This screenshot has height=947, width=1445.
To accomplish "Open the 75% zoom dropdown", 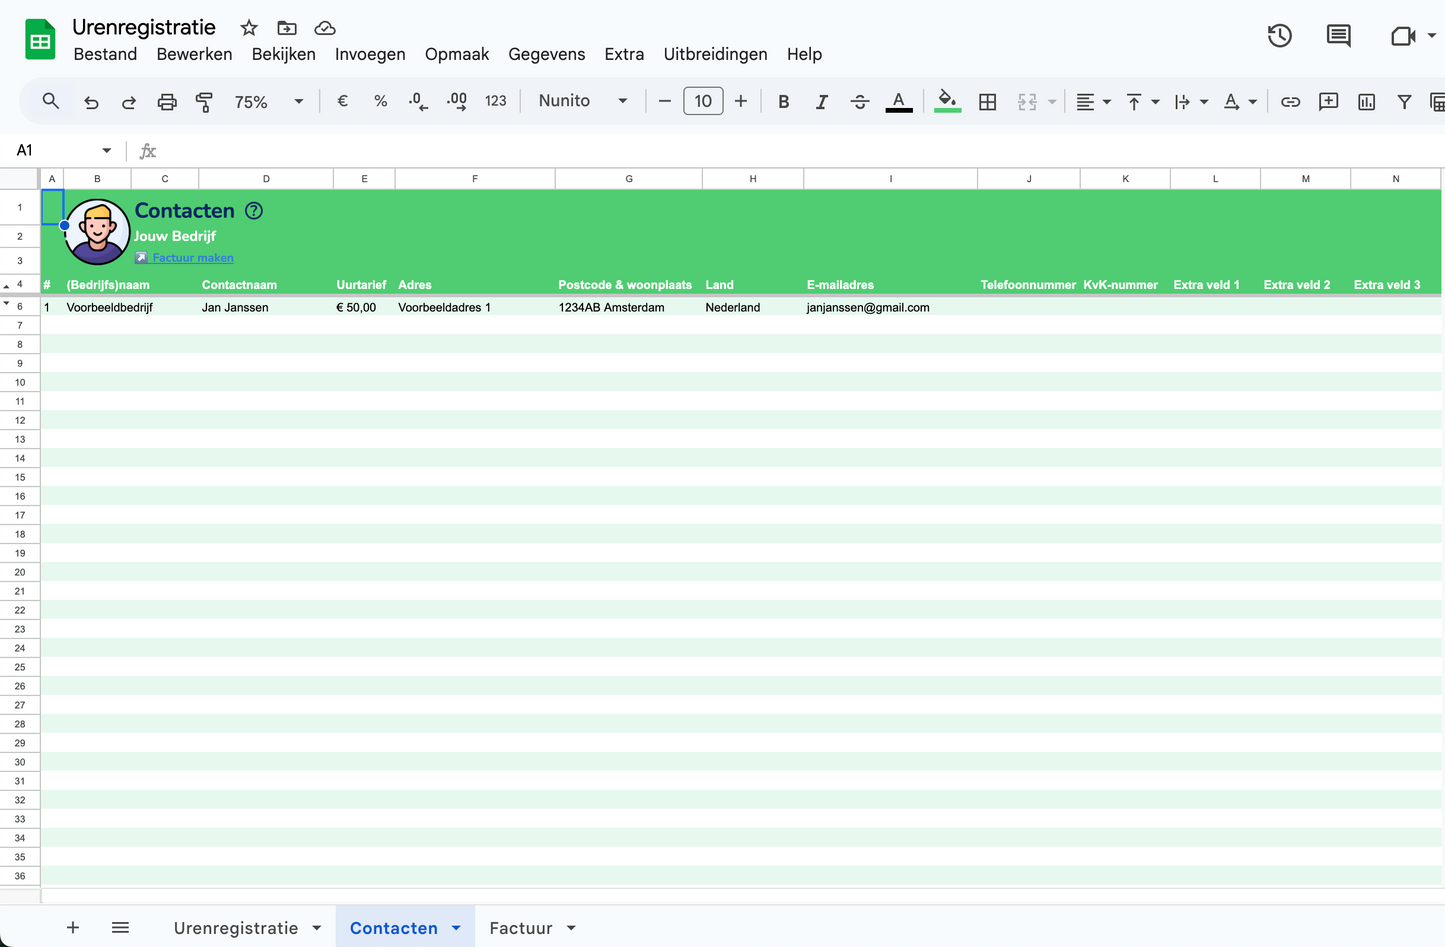I will coord(268,102).
